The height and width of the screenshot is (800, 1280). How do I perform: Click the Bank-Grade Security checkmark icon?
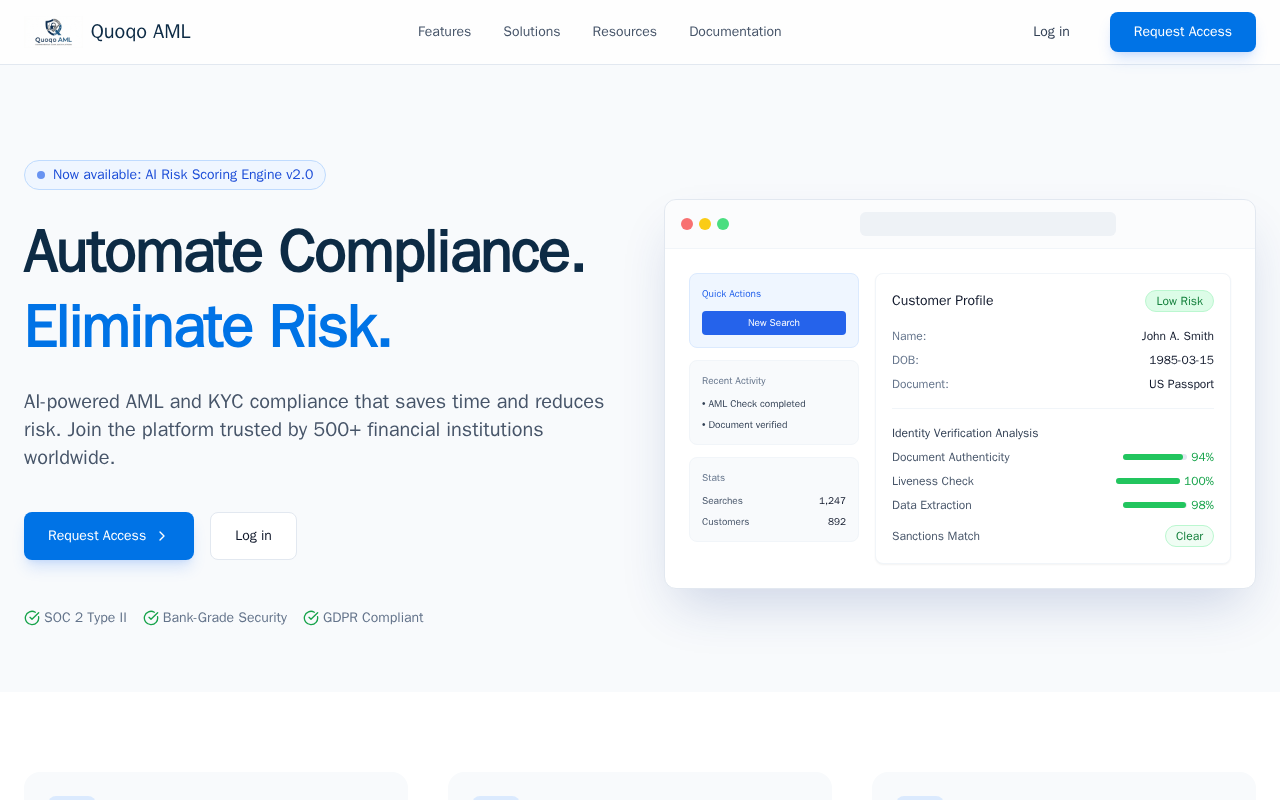151,618
